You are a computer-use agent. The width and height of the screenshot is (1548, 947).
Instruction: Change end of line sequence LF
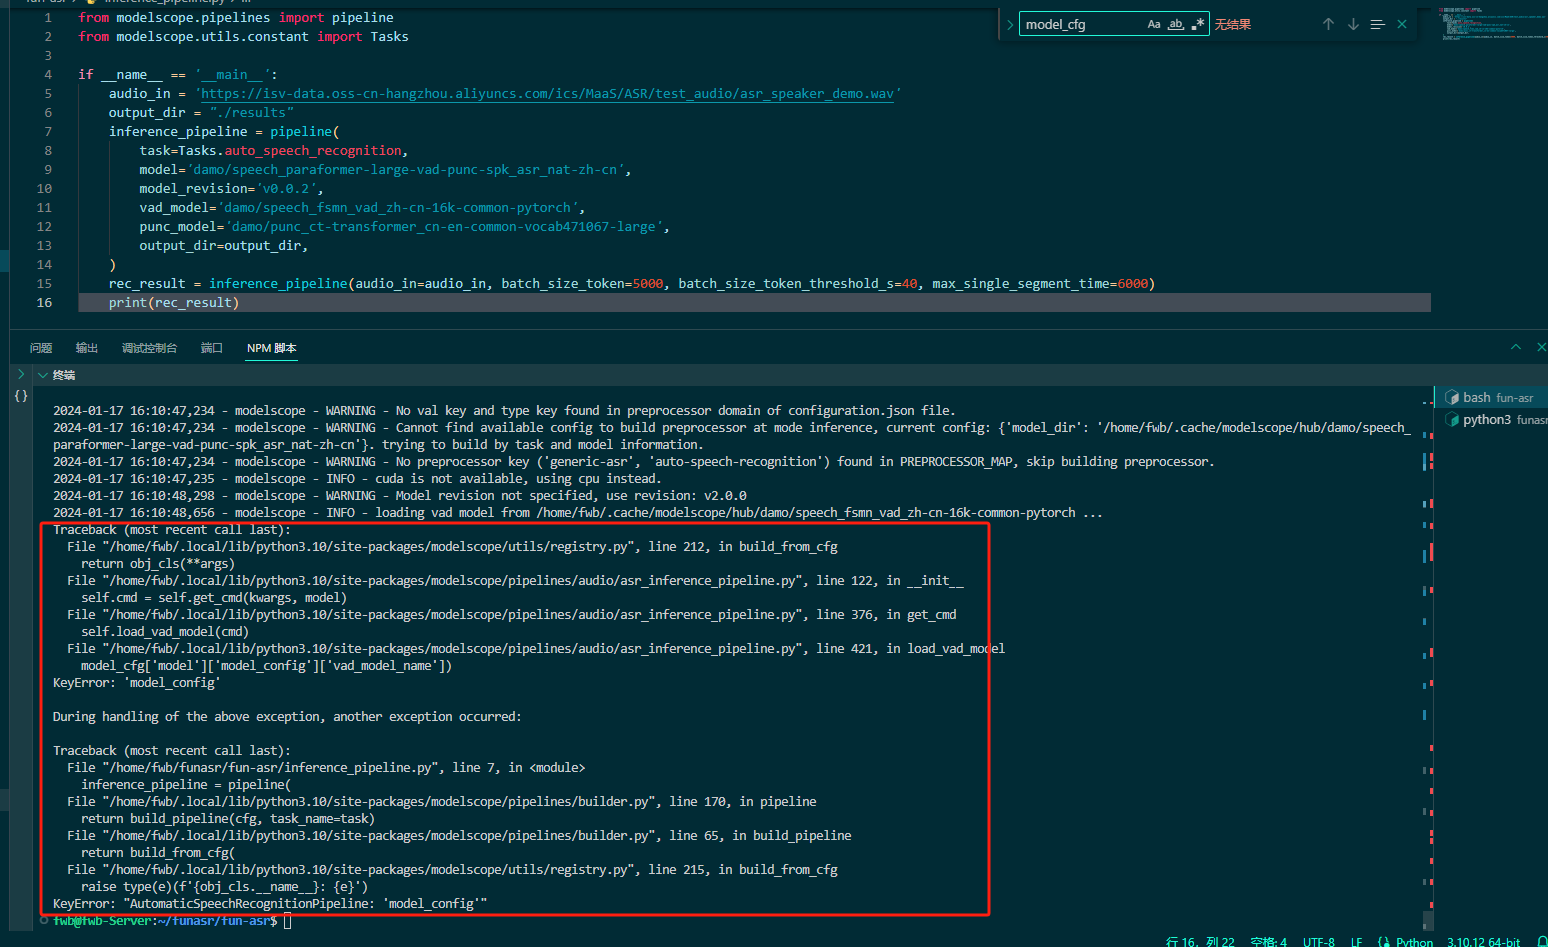click(x=1356, y=941)
